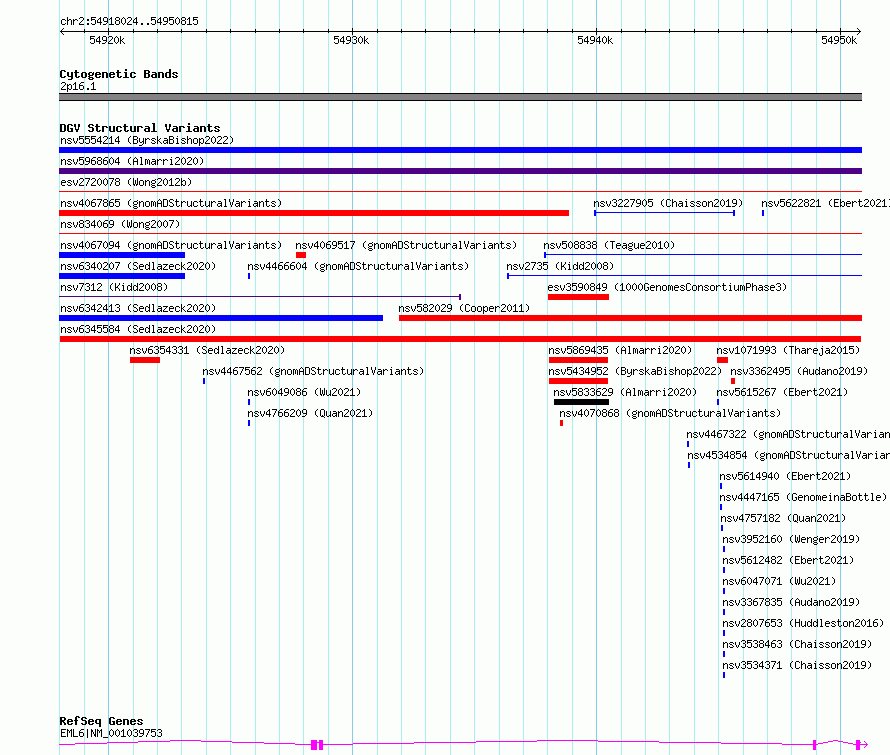Viewport: 890px width, 755px height.
Task: Select the red nsv582029 variant bar
Action: pos(631,318)
